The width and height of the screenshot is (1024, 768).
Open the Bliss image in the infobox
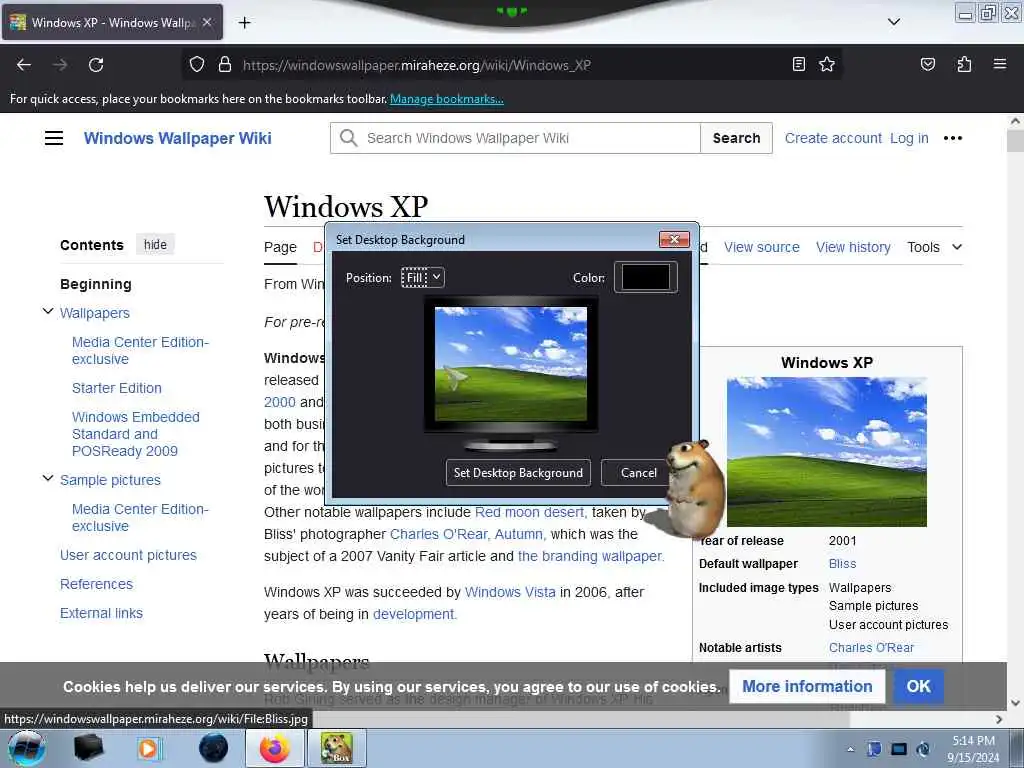[x=826, y=452]
